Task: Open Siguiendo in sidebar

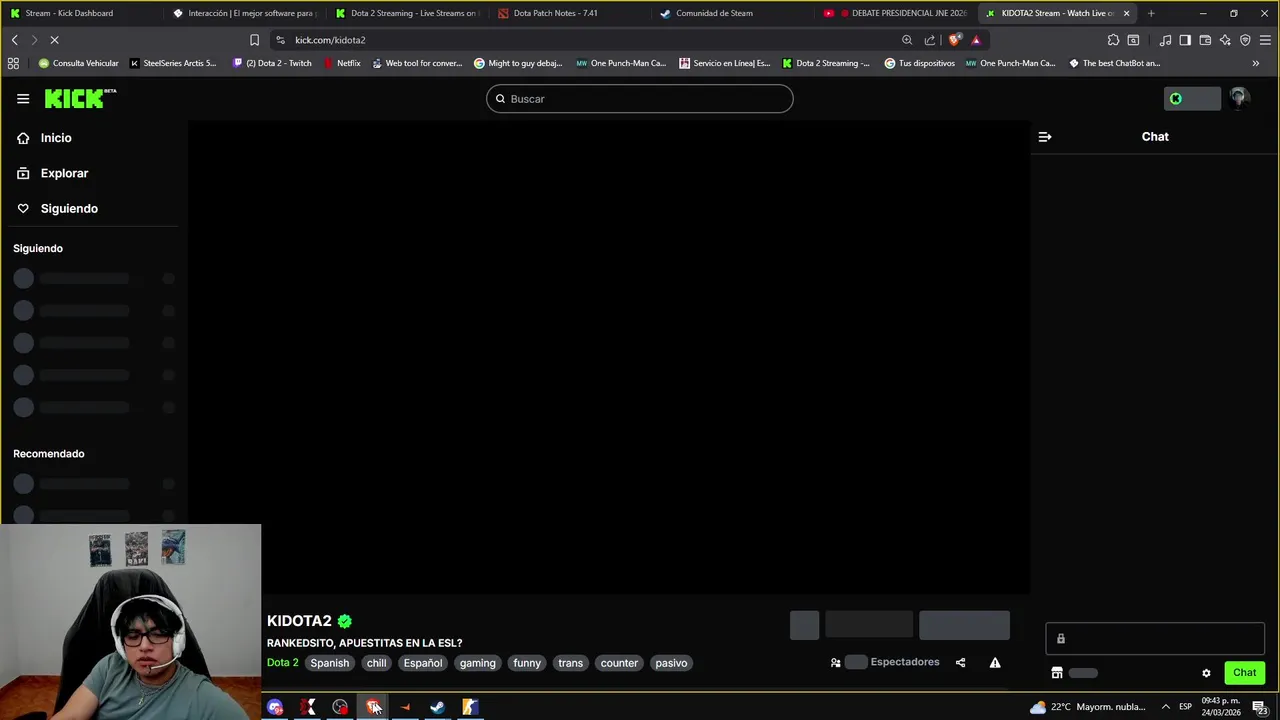Action: tap(69, 208)
